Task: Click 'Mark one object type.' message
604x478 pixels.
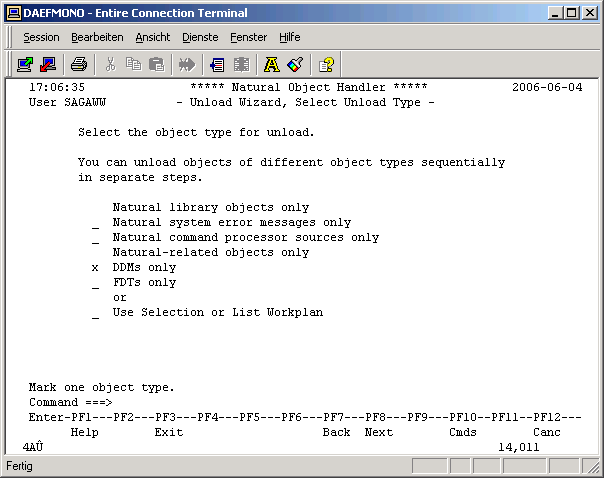Action: tap(102, 387)
